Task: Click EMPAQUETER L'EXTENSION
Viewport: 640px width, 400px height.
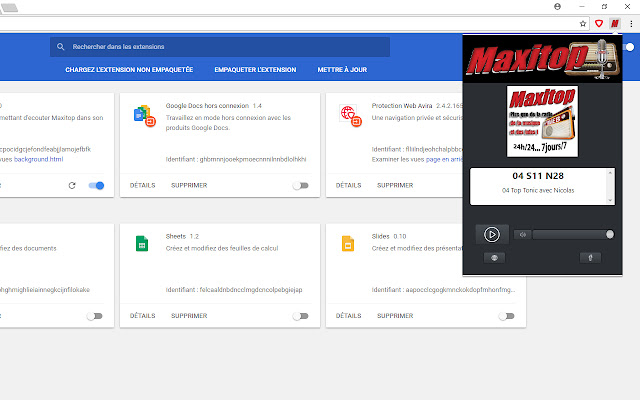Action: coord(255,70)
